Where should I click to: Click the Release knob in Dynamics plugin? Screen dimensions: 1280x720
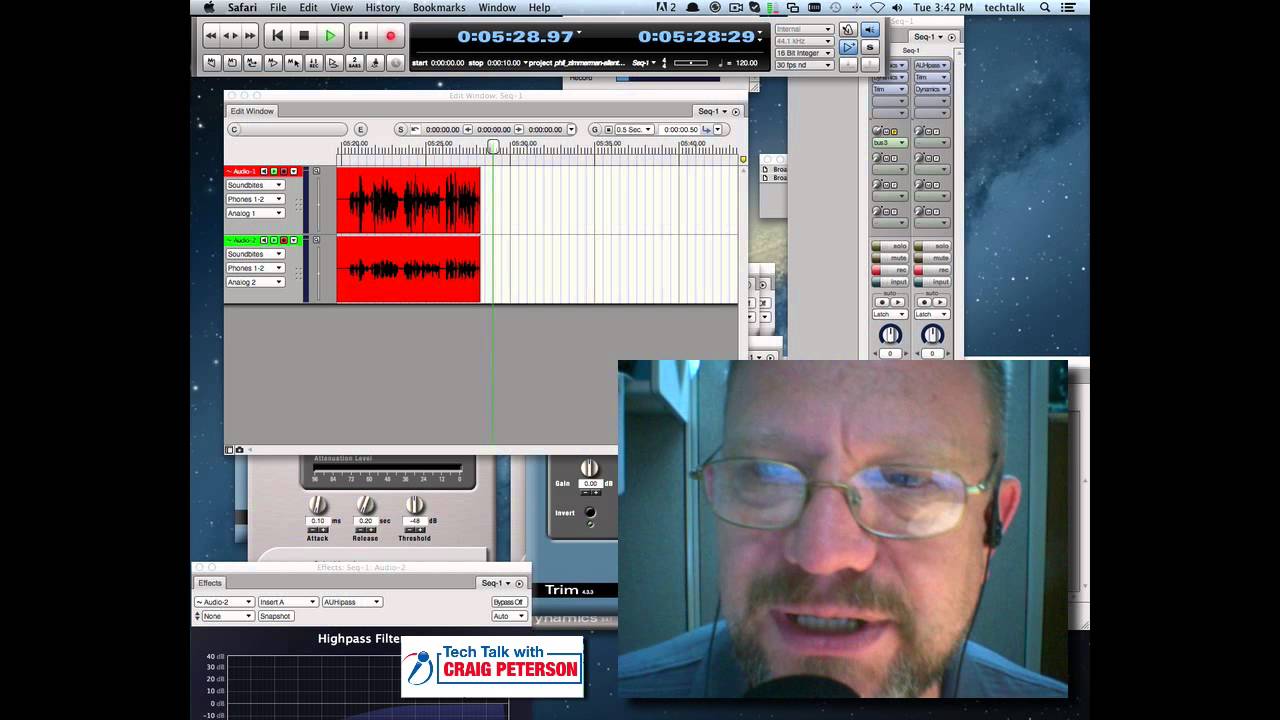point(365,505)
